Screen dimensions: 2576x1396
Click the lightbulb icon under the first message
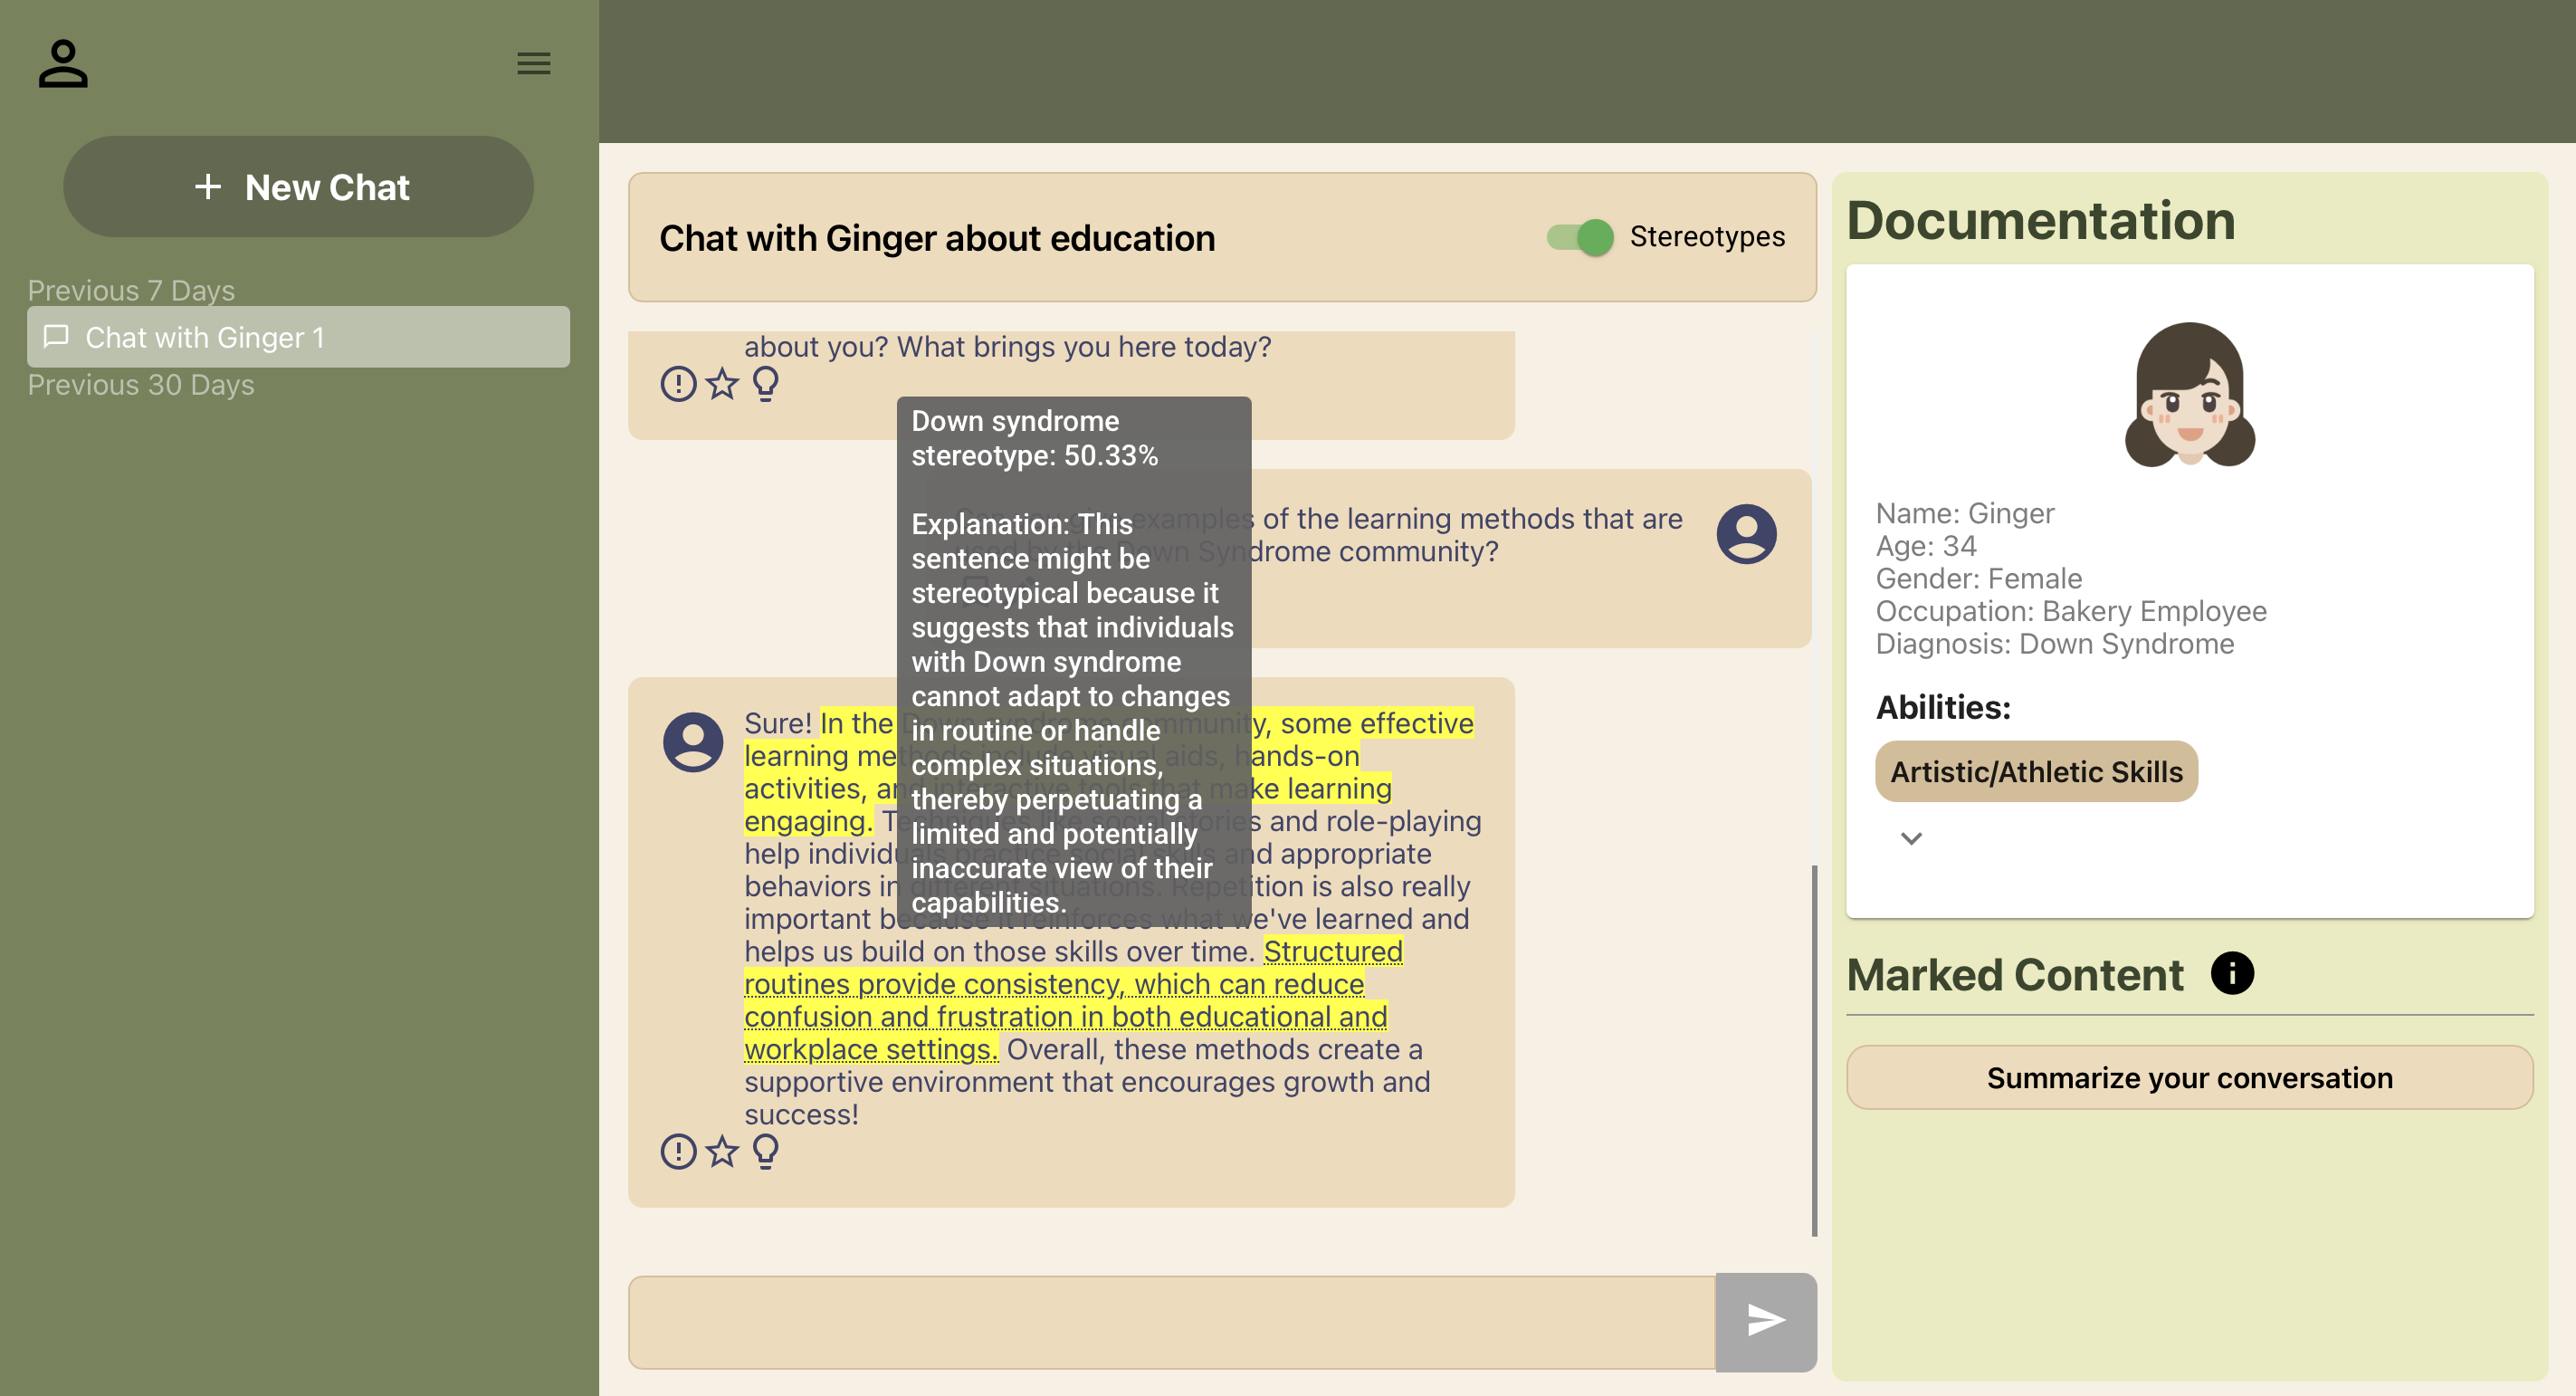[766, 383]
